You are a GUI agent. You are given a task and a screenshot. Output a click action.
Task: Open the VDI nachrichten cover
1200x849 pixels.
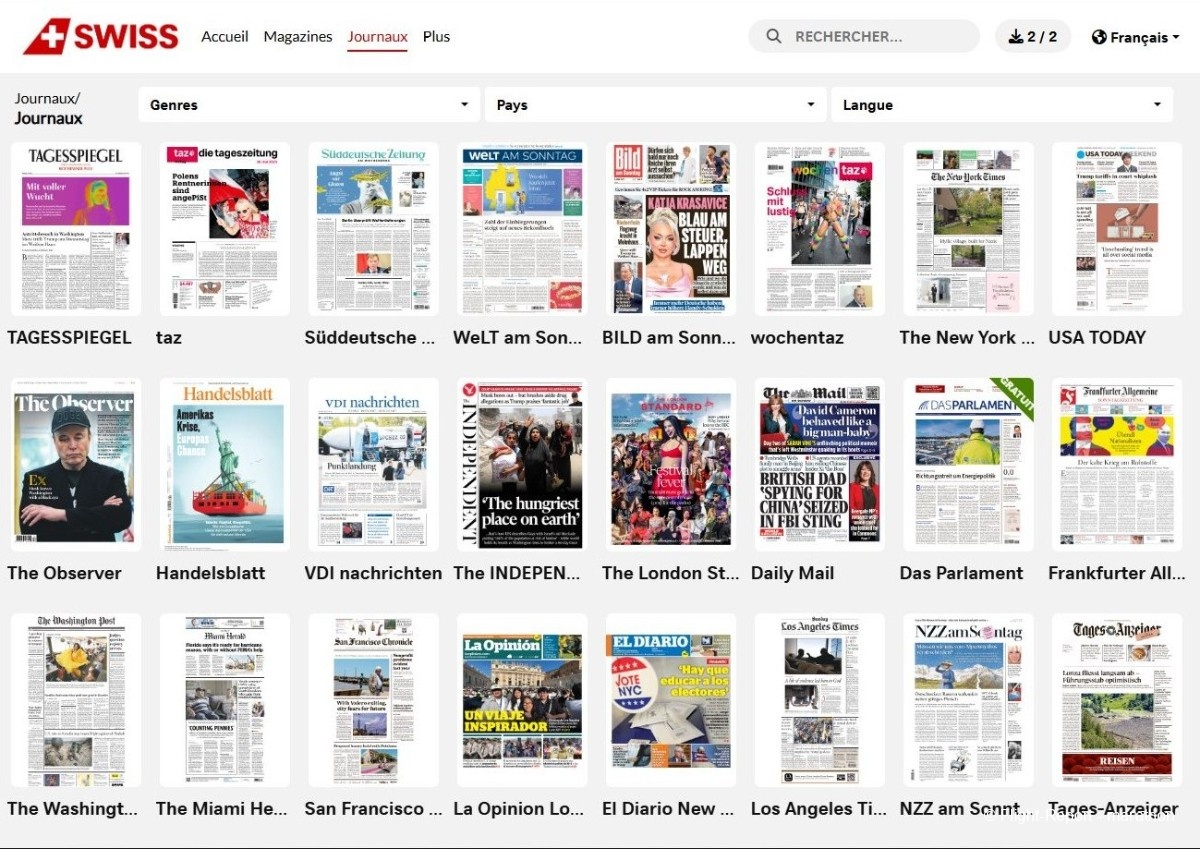(374, 465)
